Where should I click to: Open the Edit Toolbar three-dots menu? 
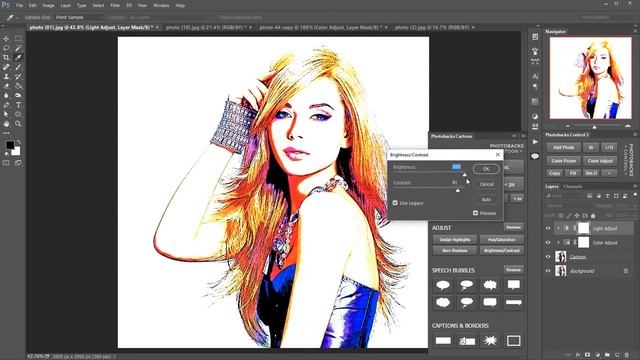[x=6, y=133]
